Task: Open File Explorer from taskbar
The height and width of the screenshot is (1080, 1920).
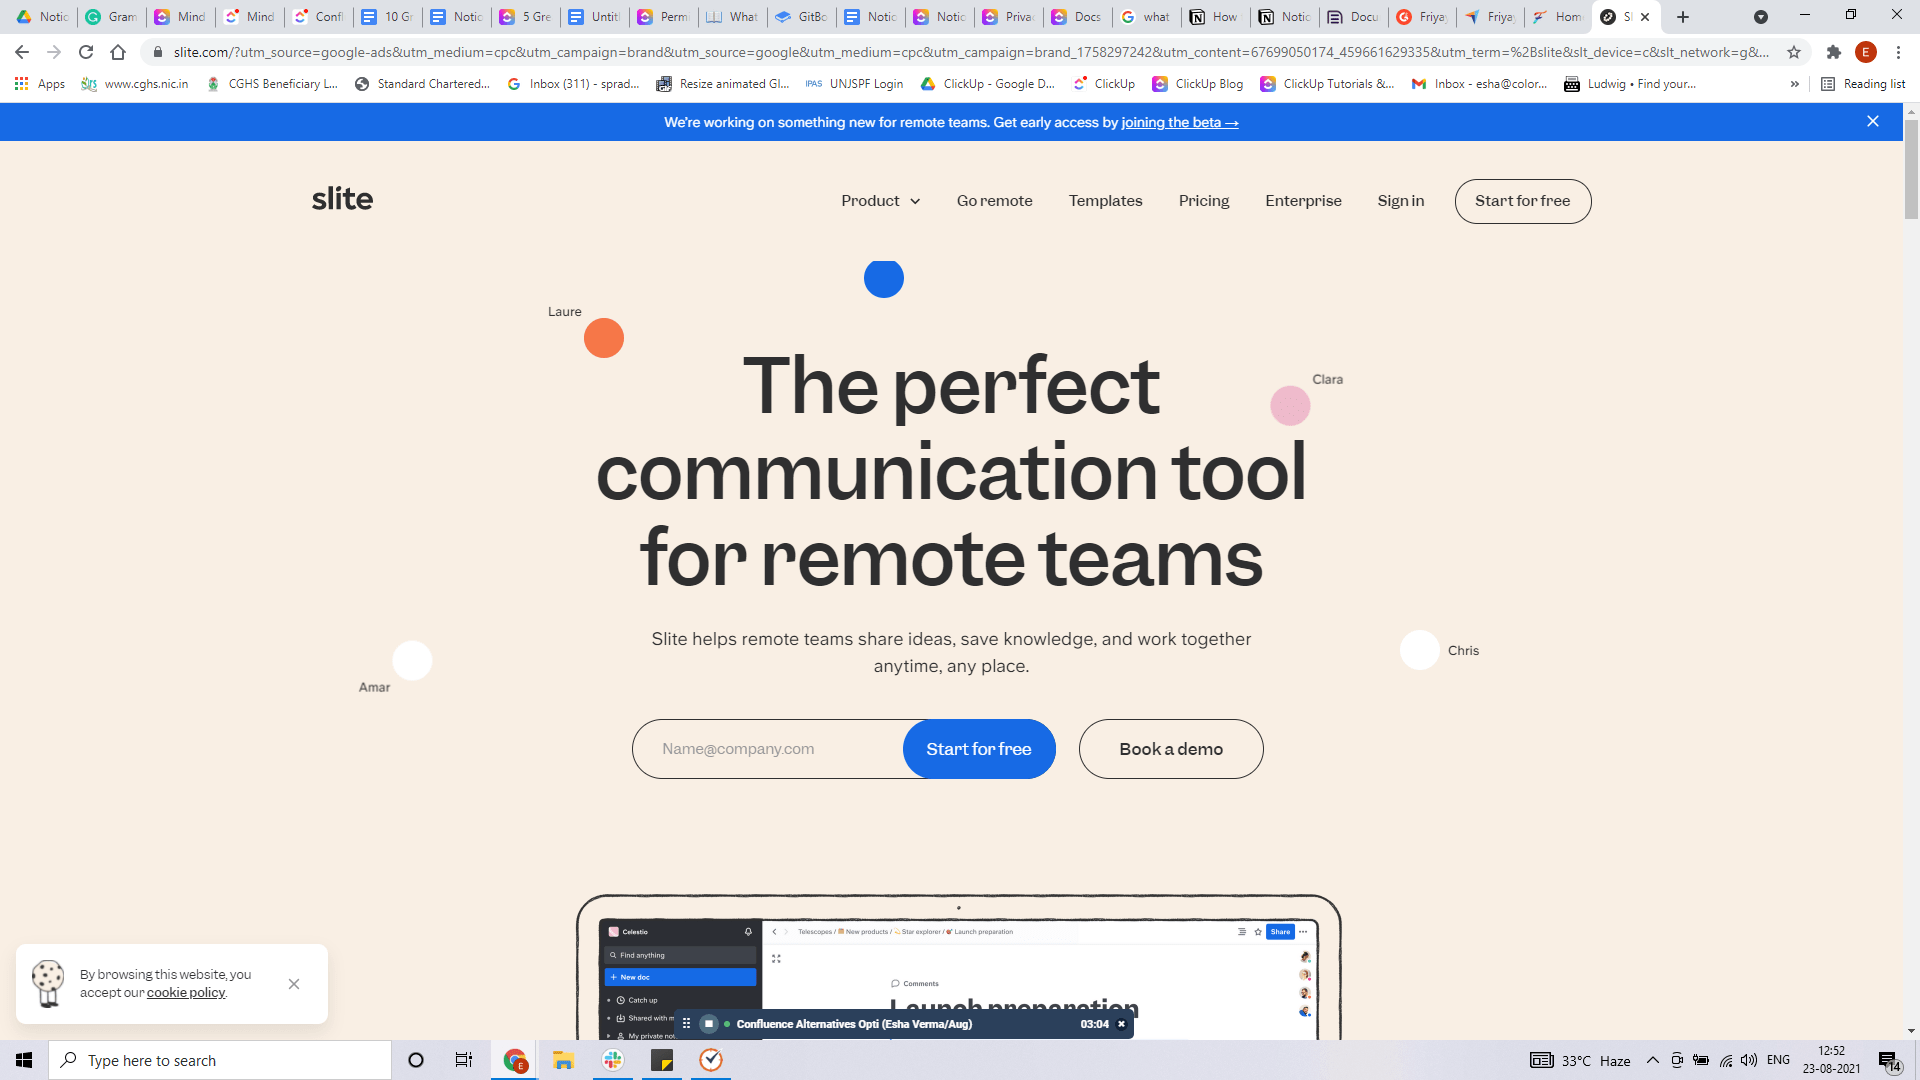Action: [x=563, y=1060]
